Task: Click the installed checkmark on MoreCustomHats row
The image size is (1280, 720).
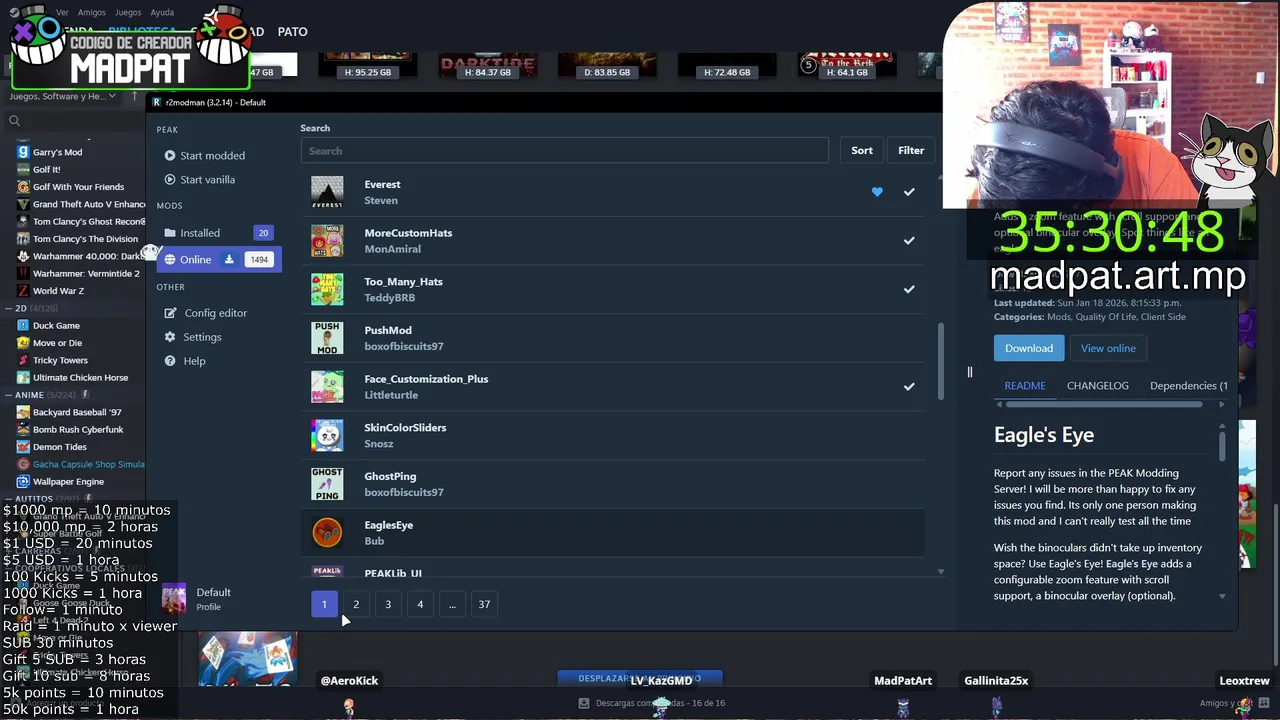Action: pos(909,241)
